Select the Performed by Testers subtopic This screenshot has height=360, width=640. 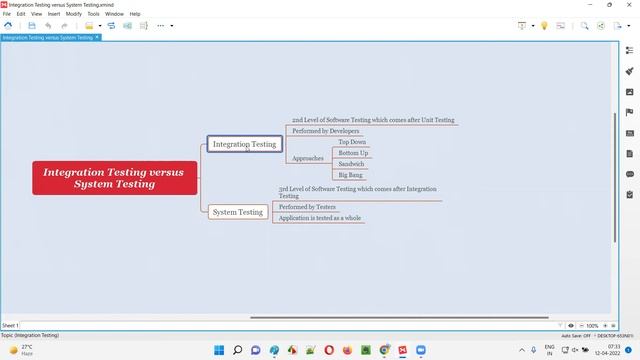tap(307, 207)
